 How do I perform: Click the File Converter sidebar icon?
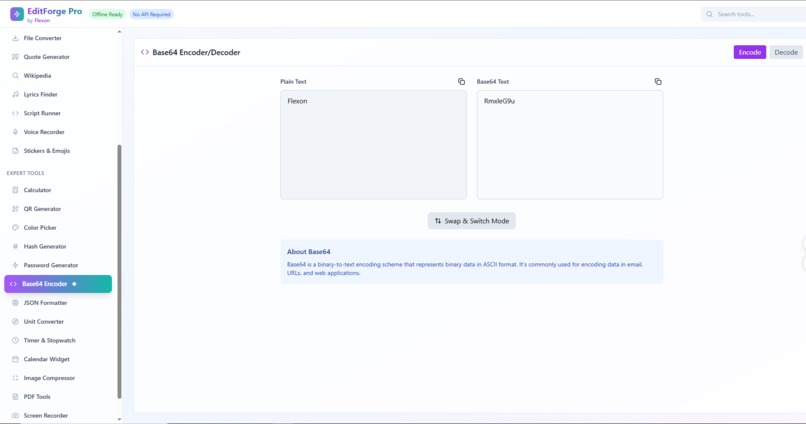point(15,38)
